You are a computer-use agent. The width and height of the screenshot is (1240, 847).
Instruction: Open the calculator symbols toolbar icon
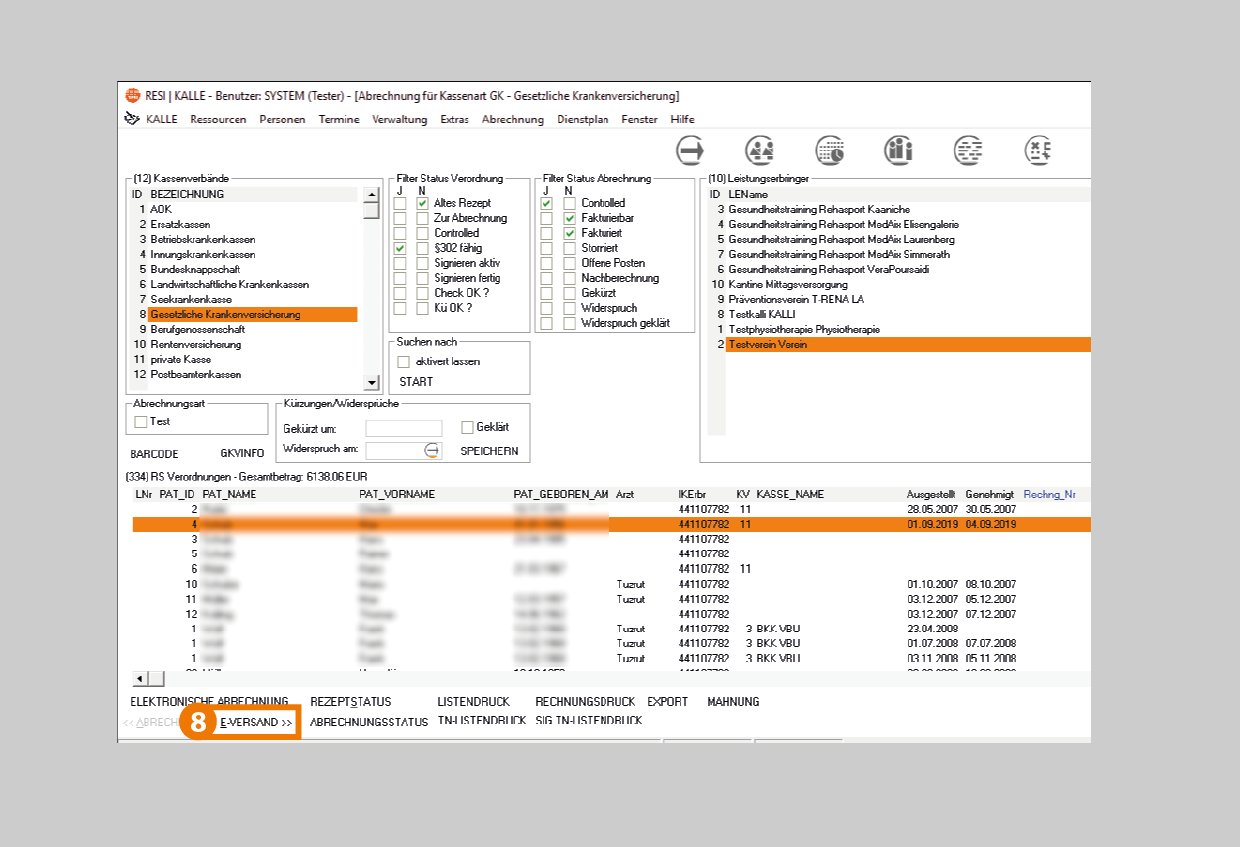(x=1038, y=151)
